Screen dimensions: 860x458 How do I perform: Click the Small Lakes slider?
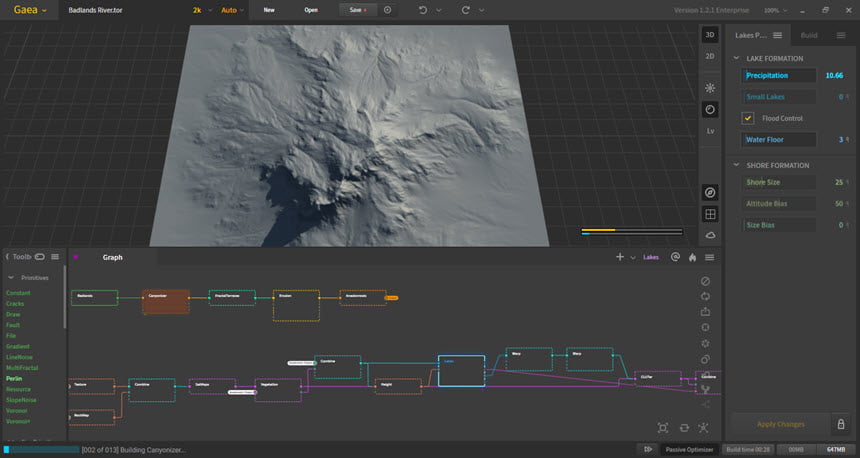coord(779,97)
